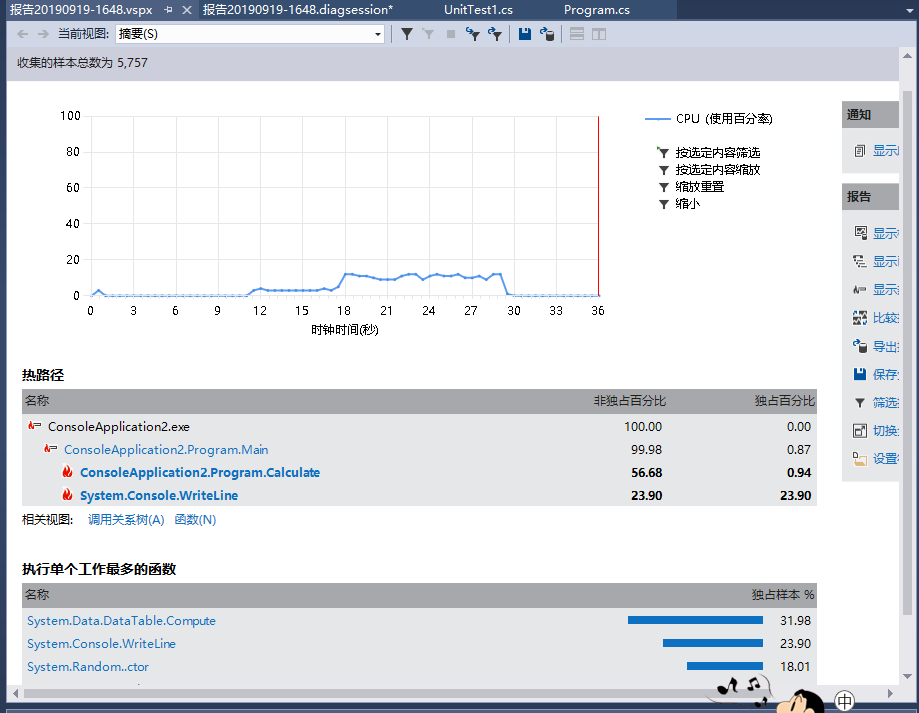The image size is (919, 713).
Task: Click flame icon beside Program.Calculate row
Action: point(67,472)
